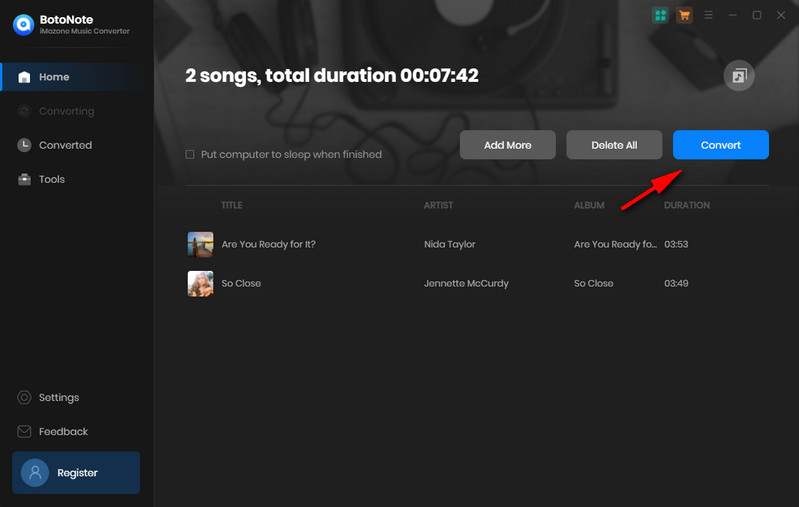Click the DURATION column header
799x507 pixels.
pos(686,205)
